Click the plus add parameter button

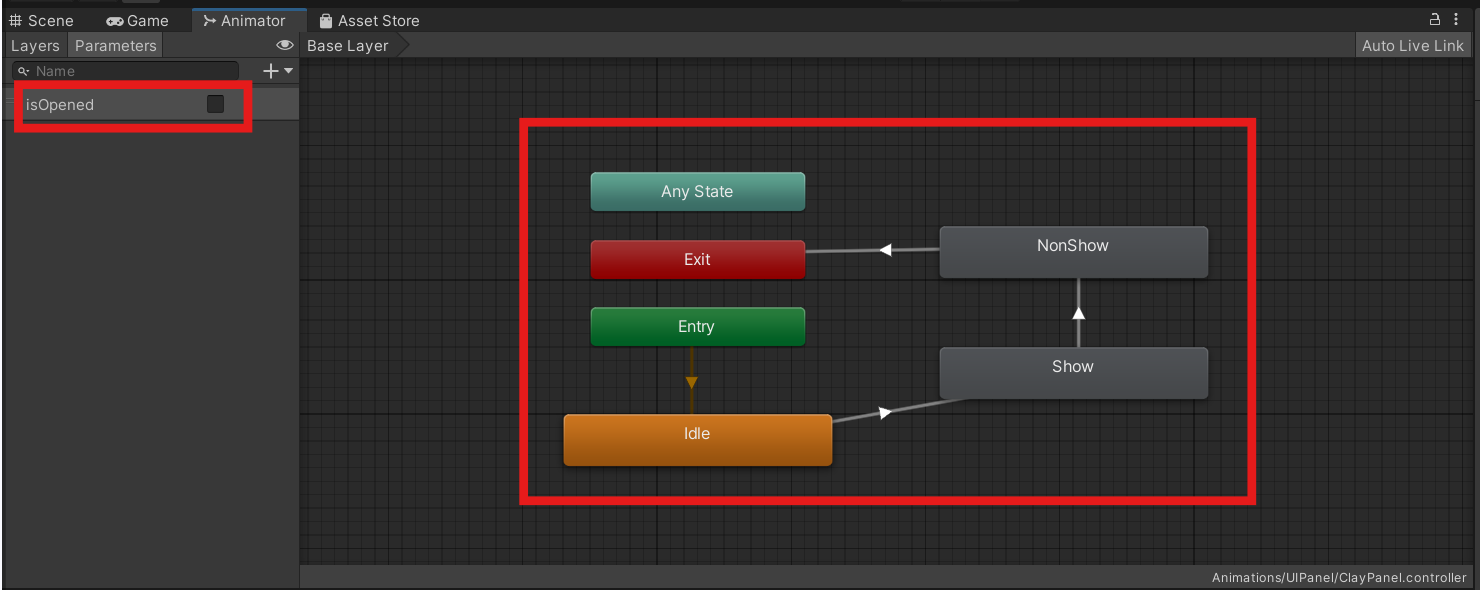pyautogui.click(x=269, y=71)
